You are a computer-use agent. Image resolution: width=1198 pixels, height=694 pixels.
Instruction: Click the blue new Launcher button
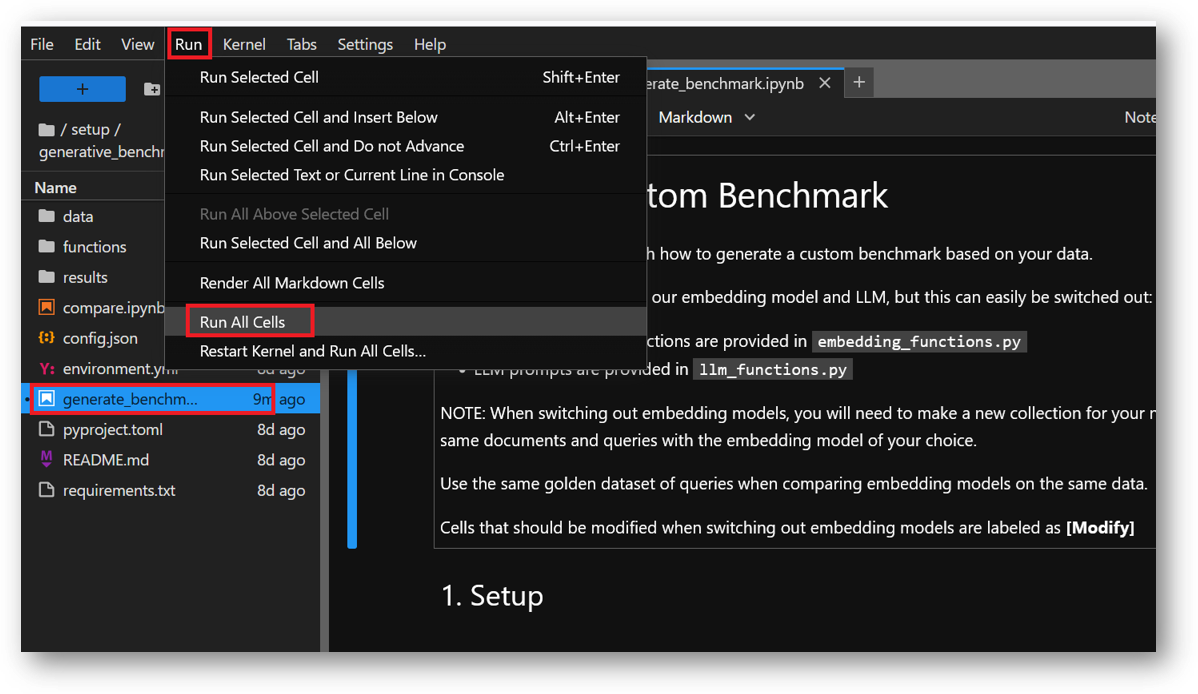click(81, 88)
